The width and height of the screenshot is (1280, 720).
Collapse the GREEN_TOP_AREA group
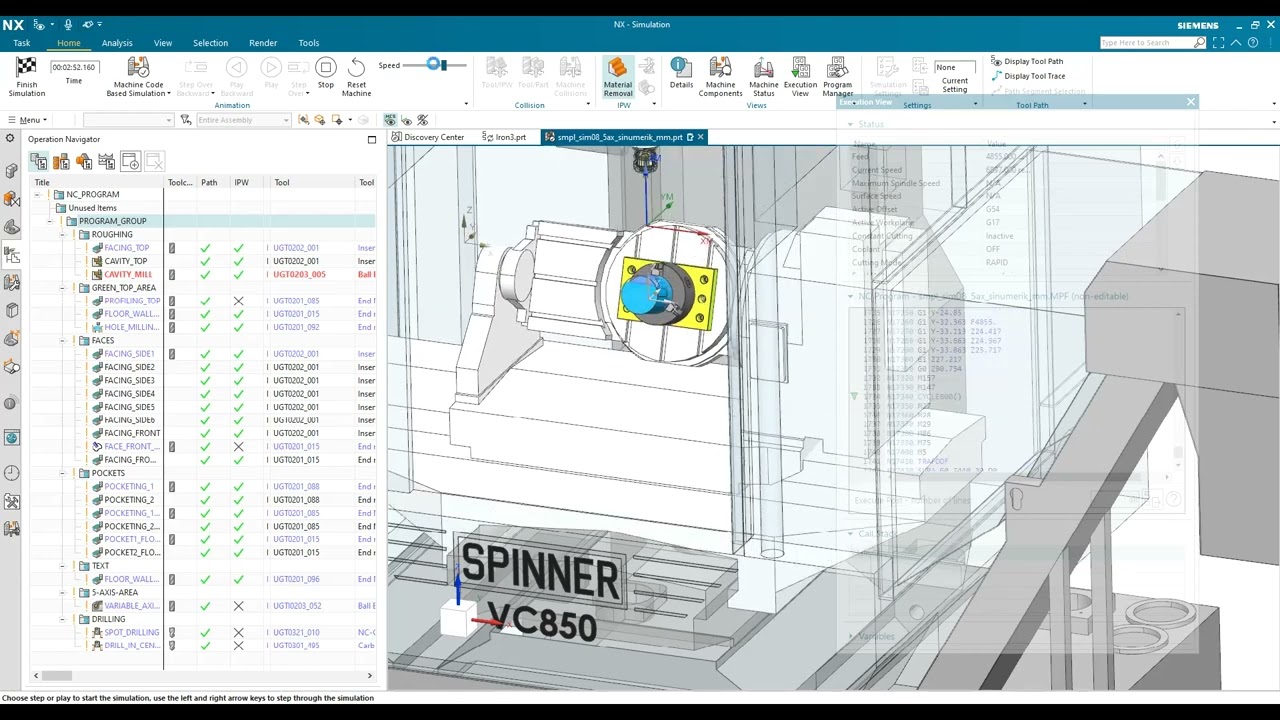pos(61,288)
